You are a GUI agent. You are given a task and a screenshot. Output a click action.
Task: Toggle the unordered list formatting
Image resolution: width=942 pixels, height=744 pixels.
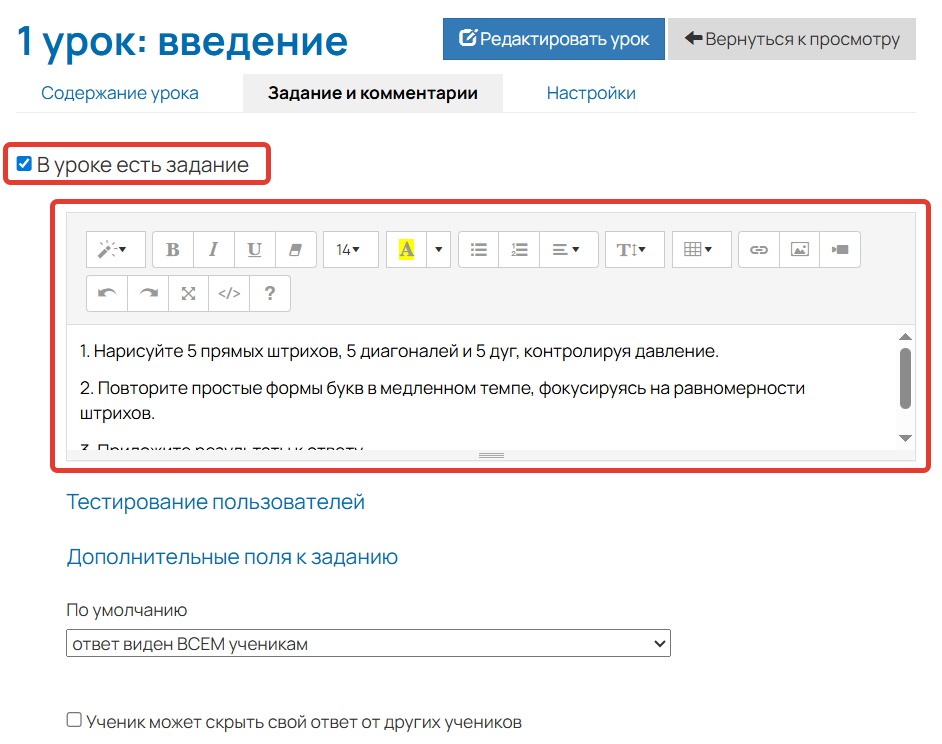[x=478, y=249]
